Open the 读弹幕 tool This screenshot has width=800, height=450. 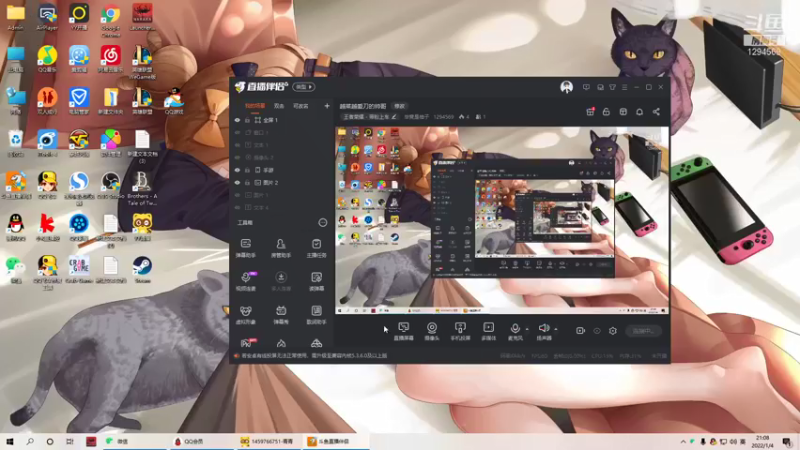[316, 281]
